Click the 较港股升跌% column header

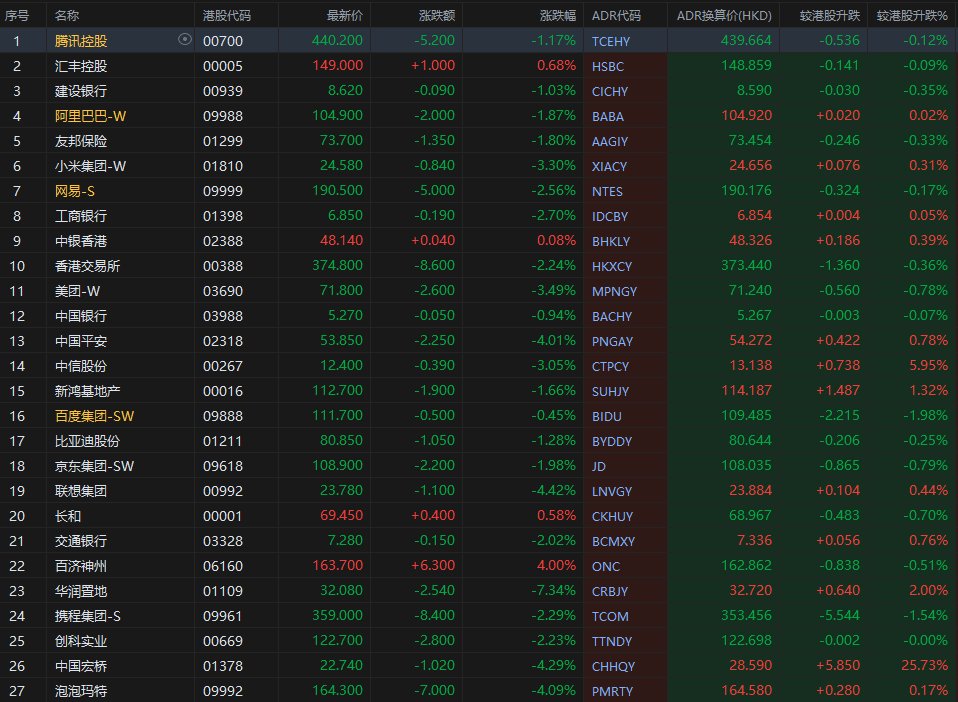tap(912, 15)
